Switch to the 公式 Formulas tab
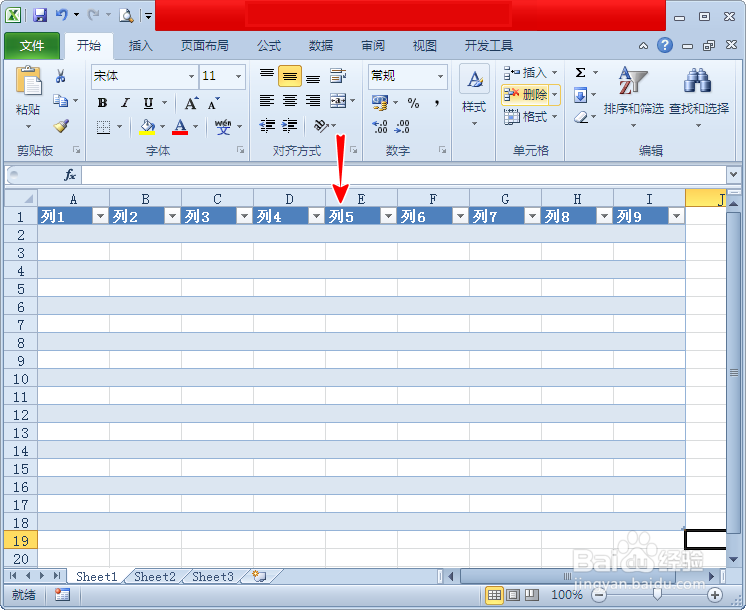746x610 pixels. pyautogui.click(x=269, y=46)
